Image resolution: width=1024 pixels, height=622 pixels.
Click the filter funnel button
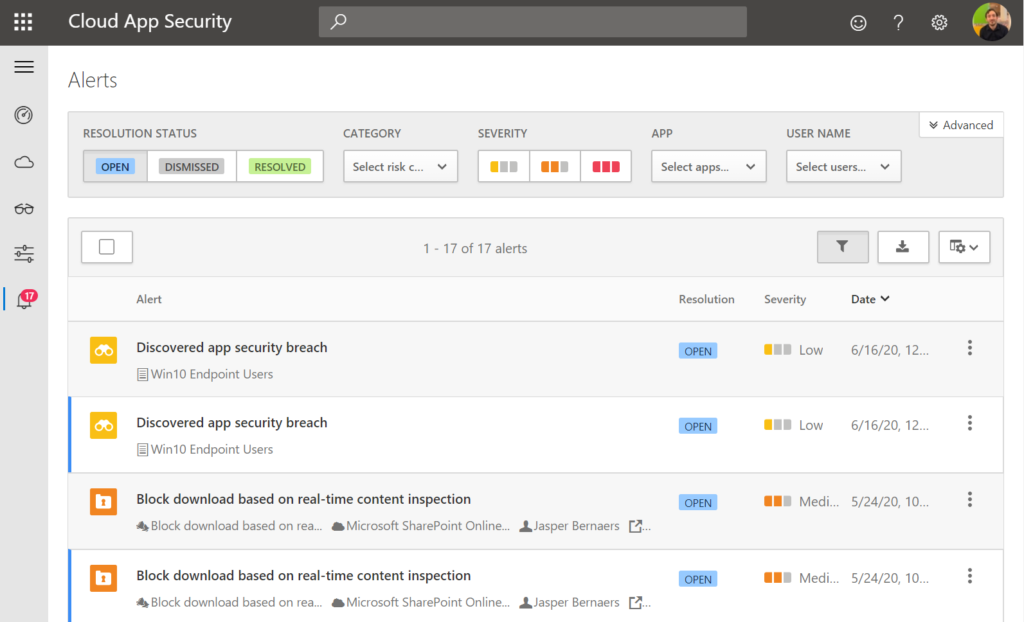(842, 247)
